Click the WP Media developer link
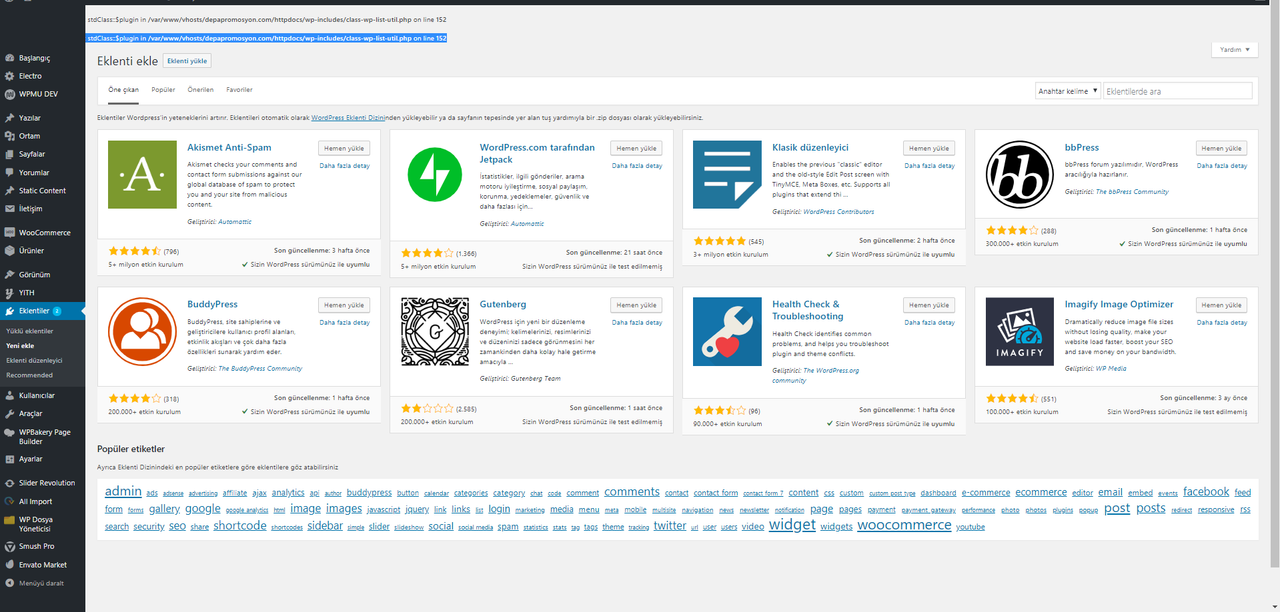The width and height of the screenshot is (1280, 612). click(1111, 369)
